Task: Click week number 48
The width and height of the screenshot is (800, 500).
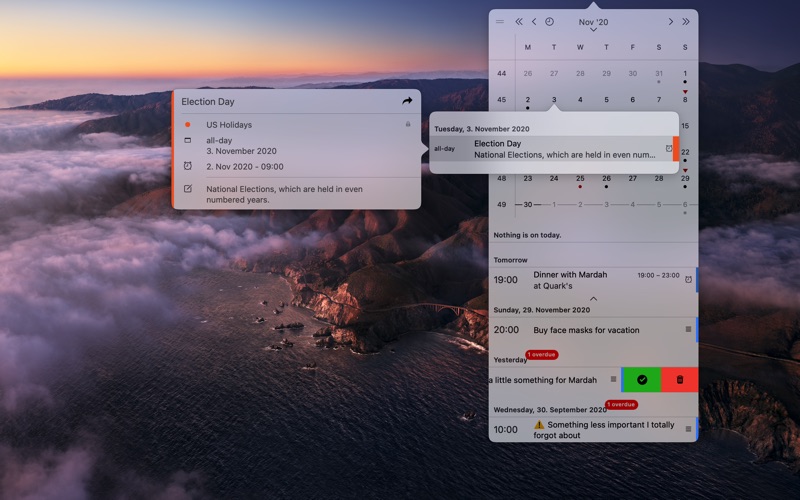Action: pos(502,179)
